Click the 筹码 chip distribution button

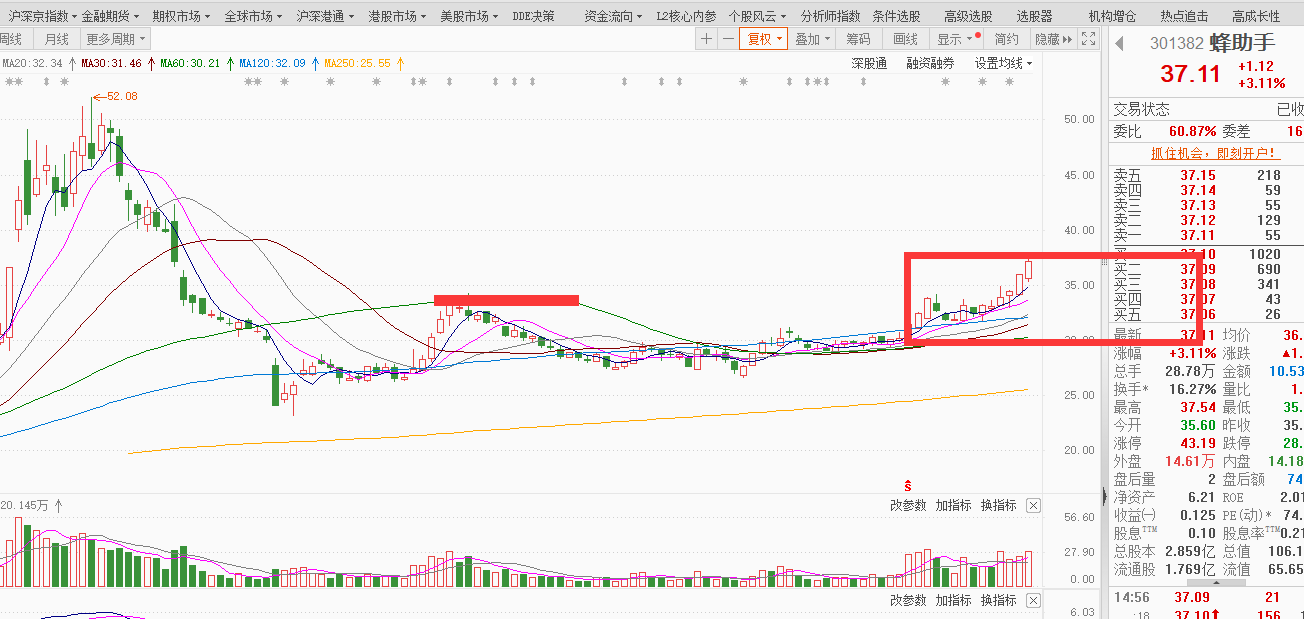pos(858,39)
